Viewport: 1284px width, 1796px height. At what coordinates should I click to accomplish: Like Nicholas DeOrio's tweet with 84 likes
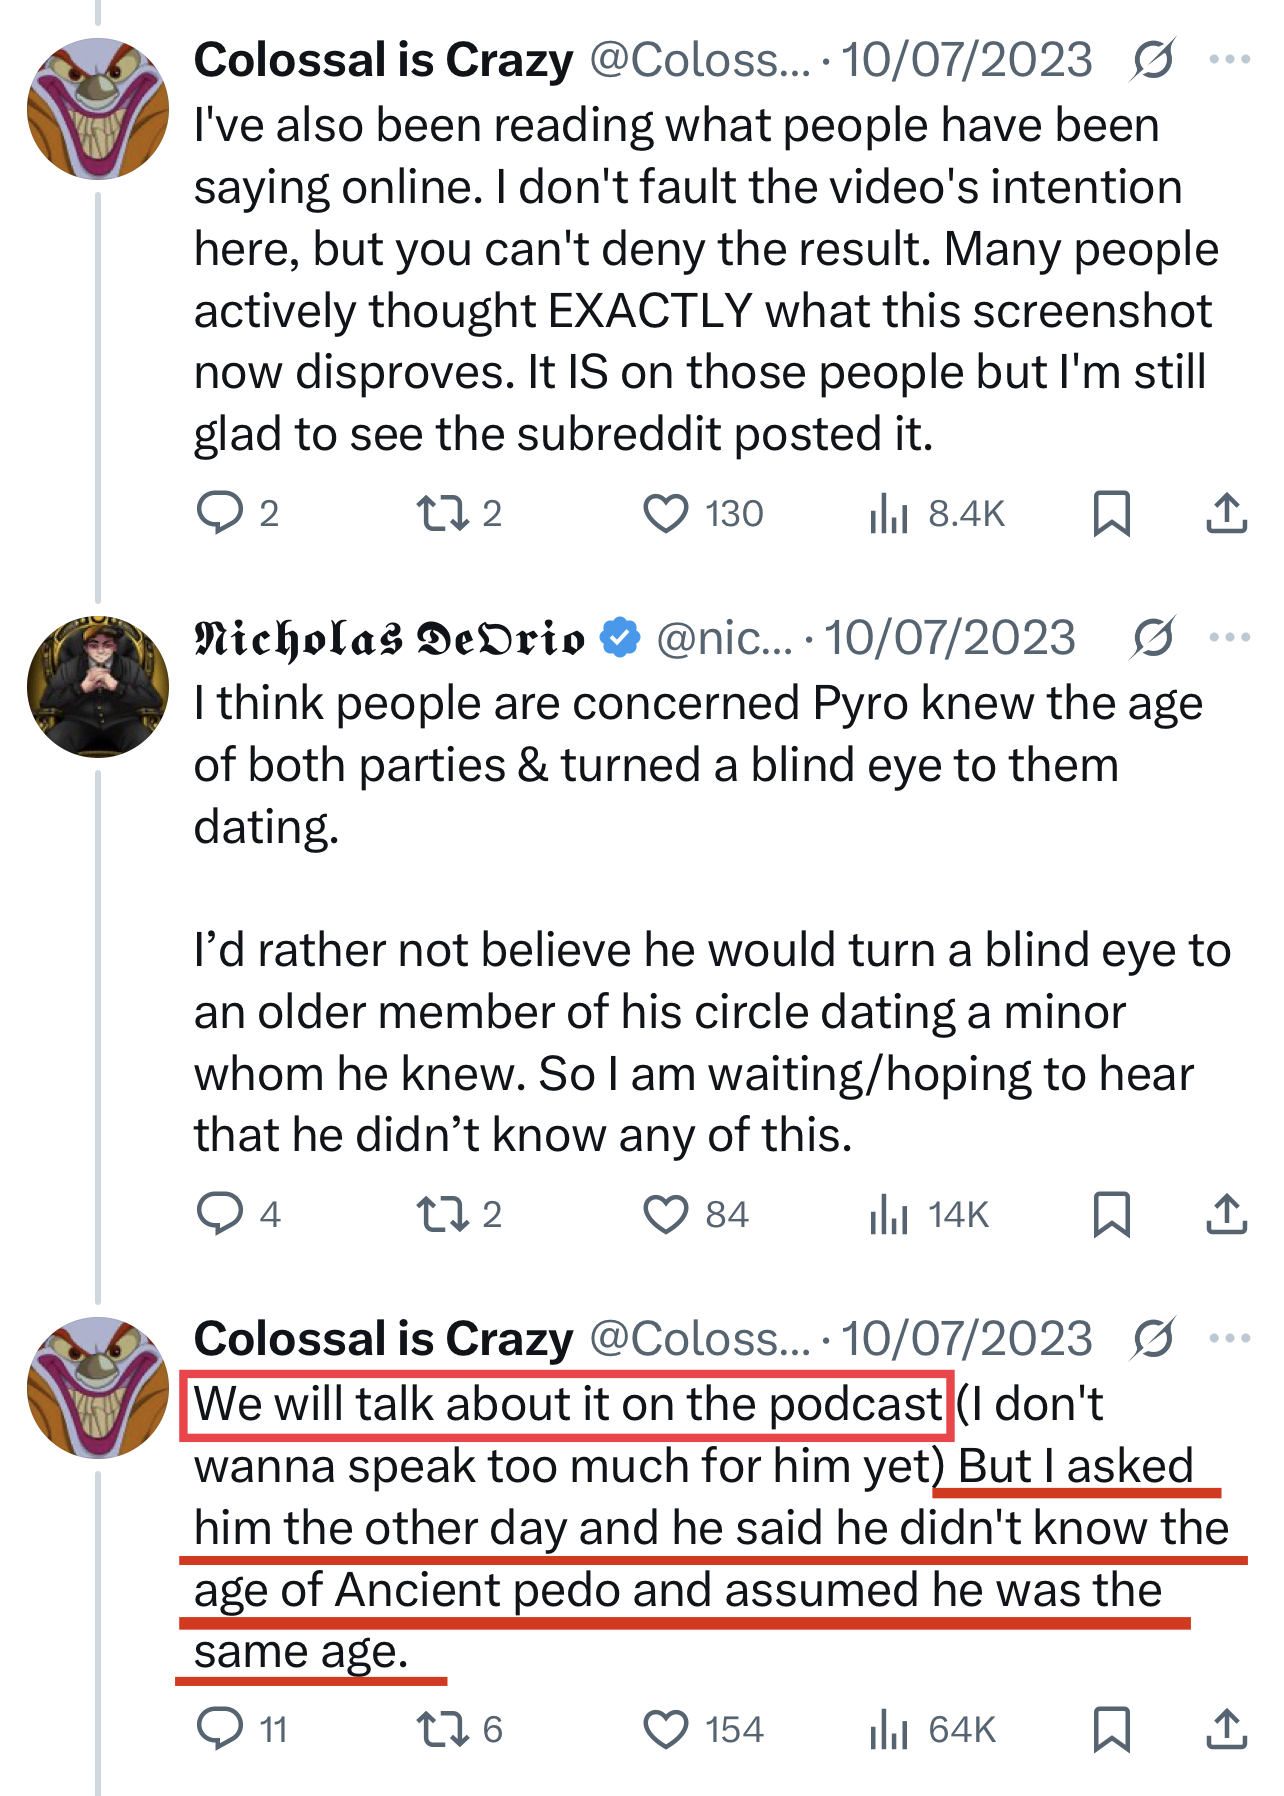tap(665, 1214)
